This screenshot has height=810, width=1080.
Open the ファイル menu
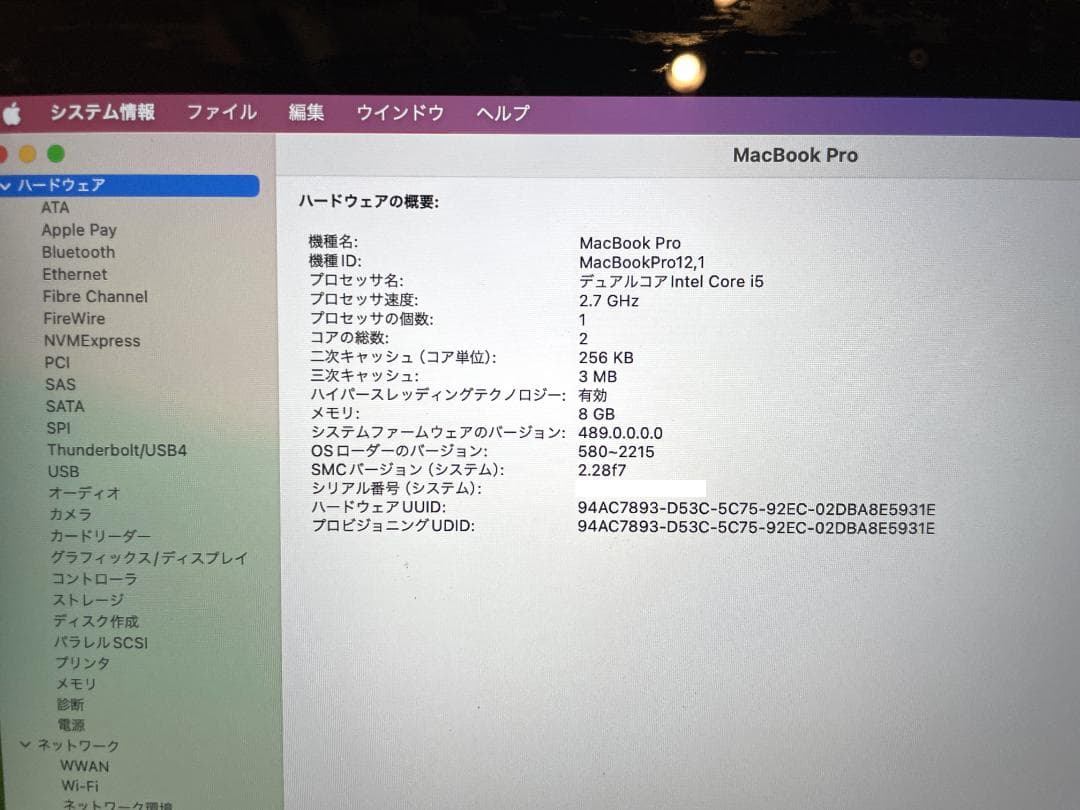click(x=221, y=113)
